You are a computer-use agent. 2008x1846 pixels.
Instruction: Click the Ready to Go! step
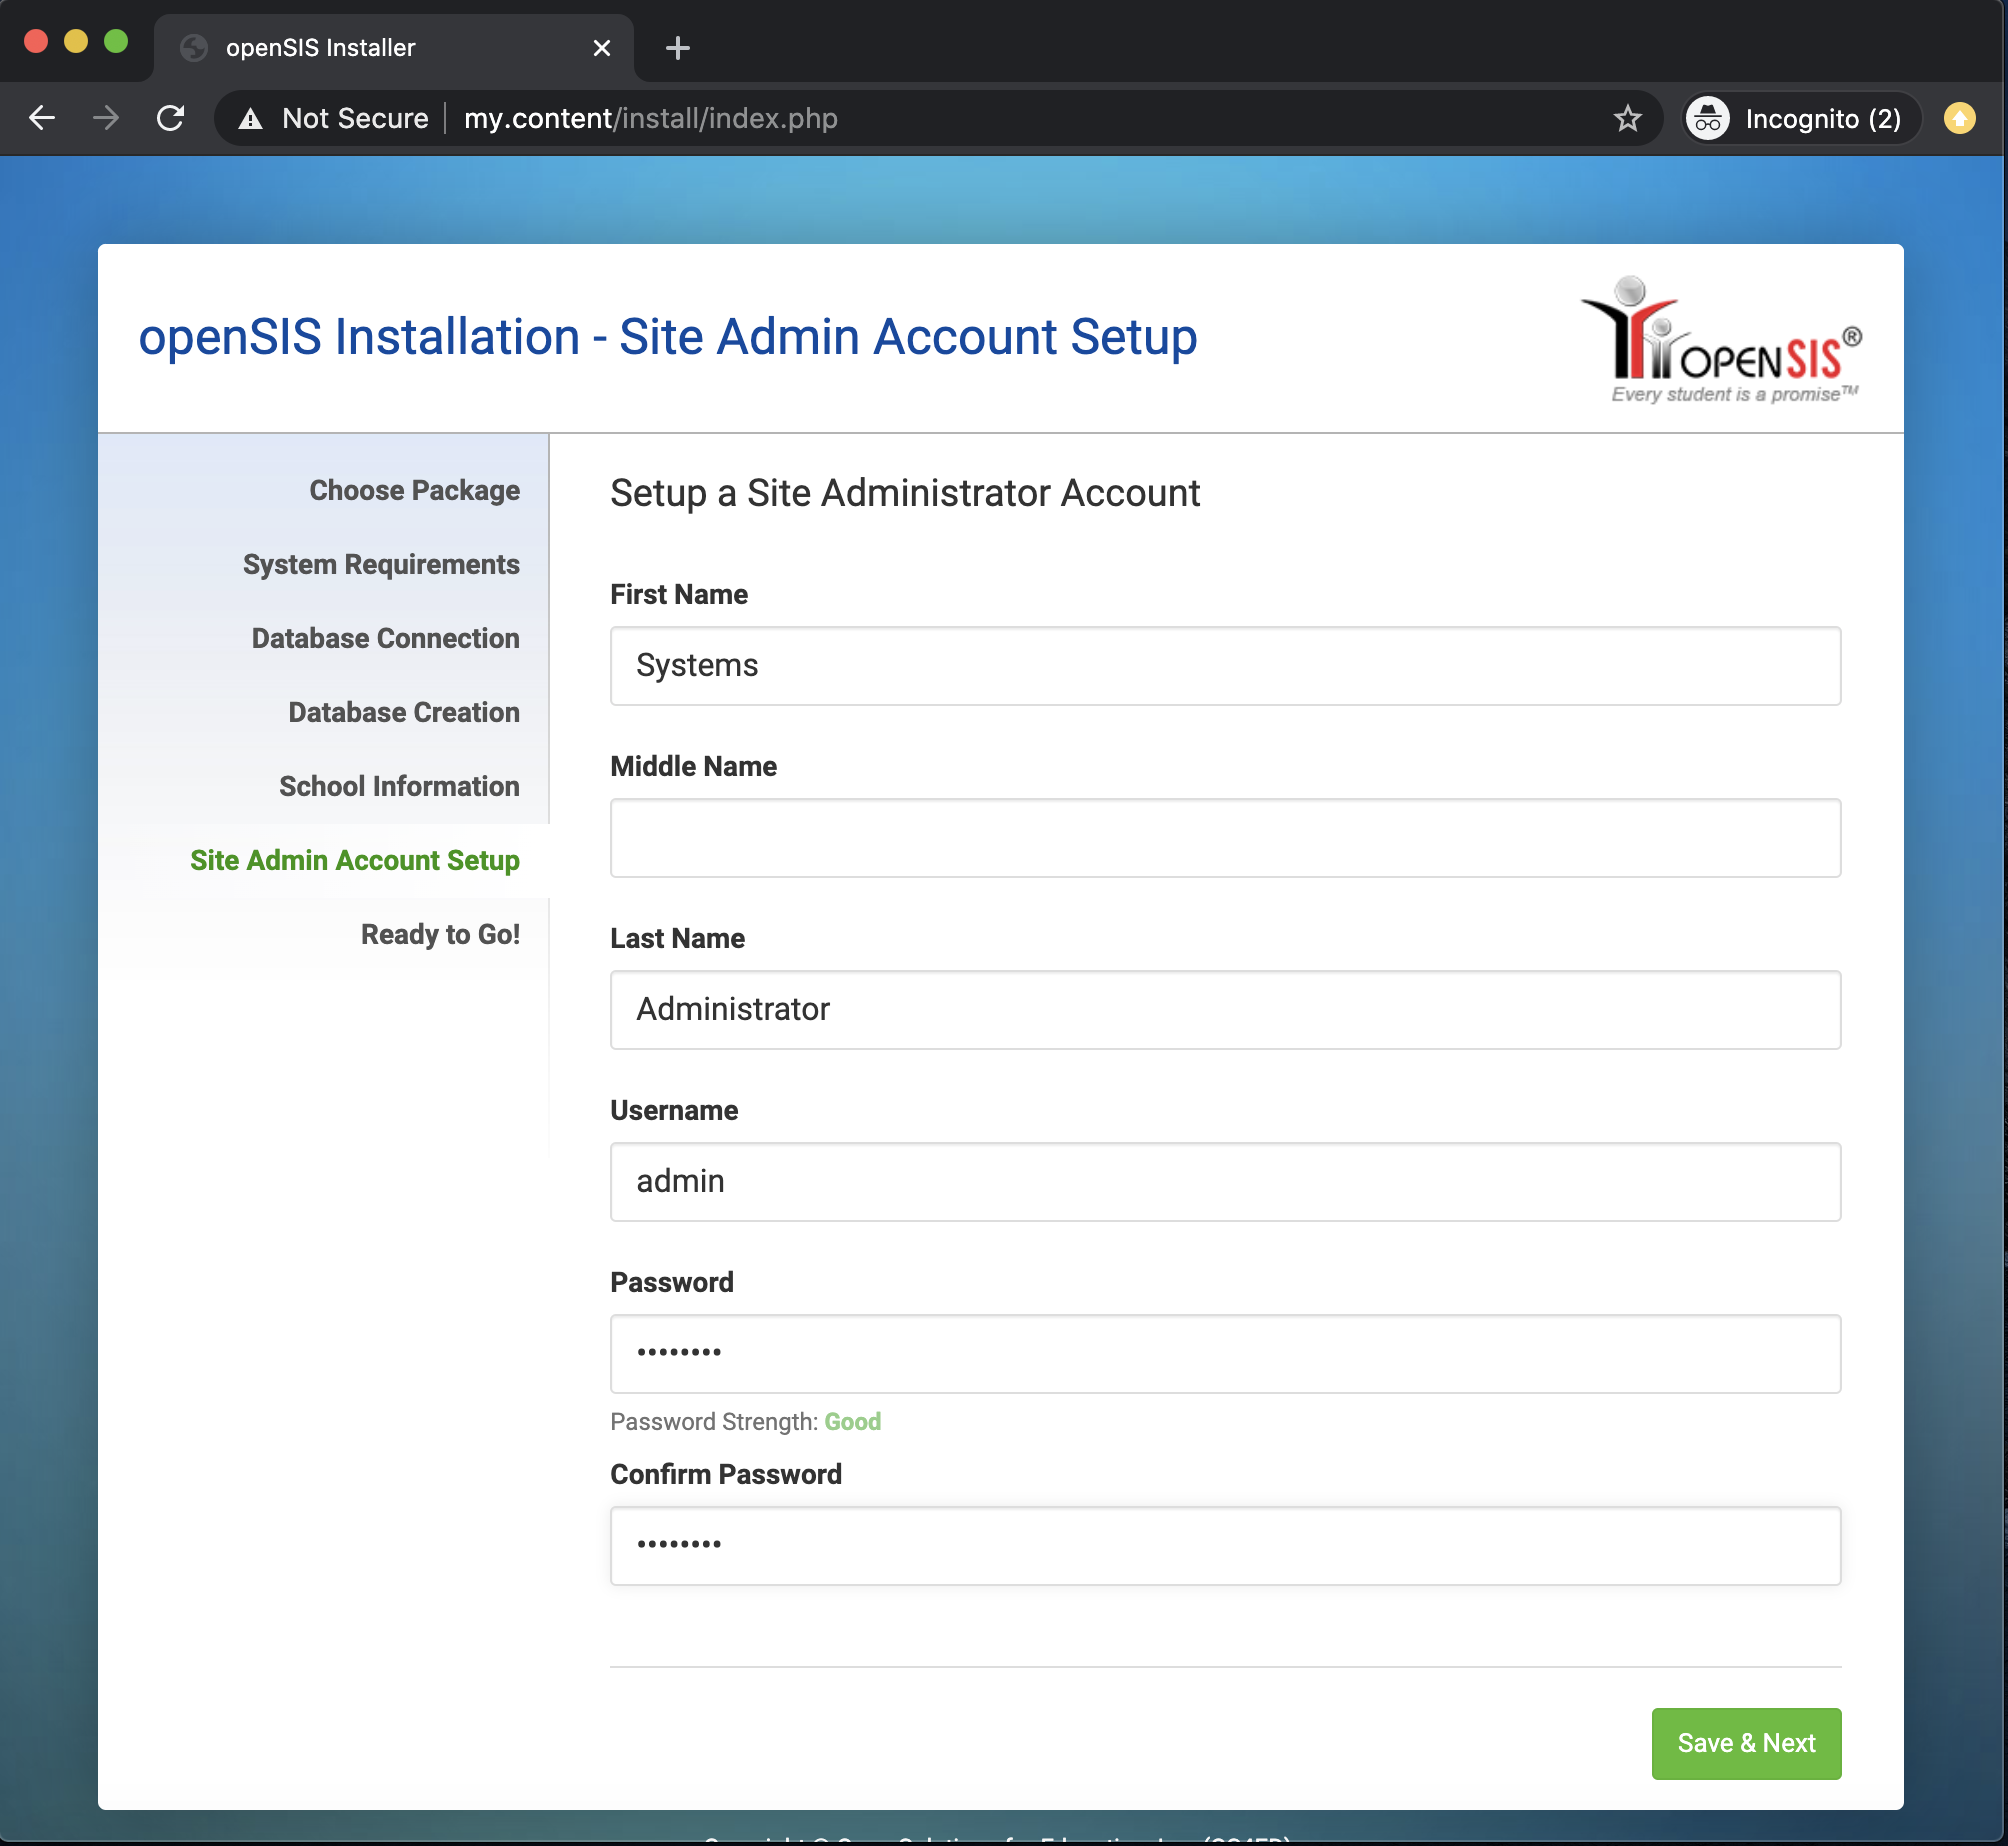click(x=440, y=934)
